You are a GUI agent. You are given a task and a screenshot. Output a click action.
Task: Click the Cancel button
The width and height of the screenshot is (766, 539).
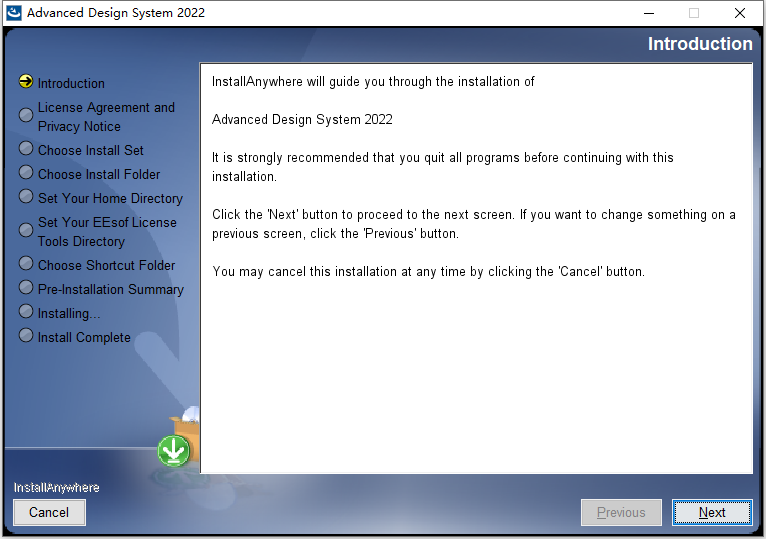(x=49, y=512)
